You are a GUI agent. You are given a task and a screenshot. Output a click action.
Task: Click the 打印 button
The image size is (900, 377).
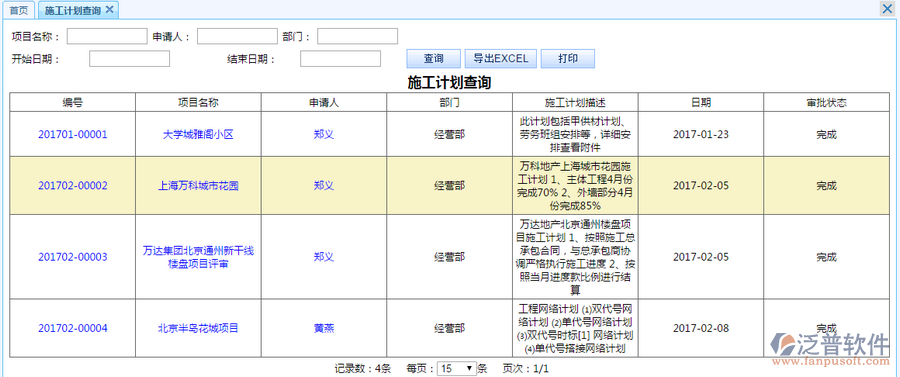tap(568, 59)
